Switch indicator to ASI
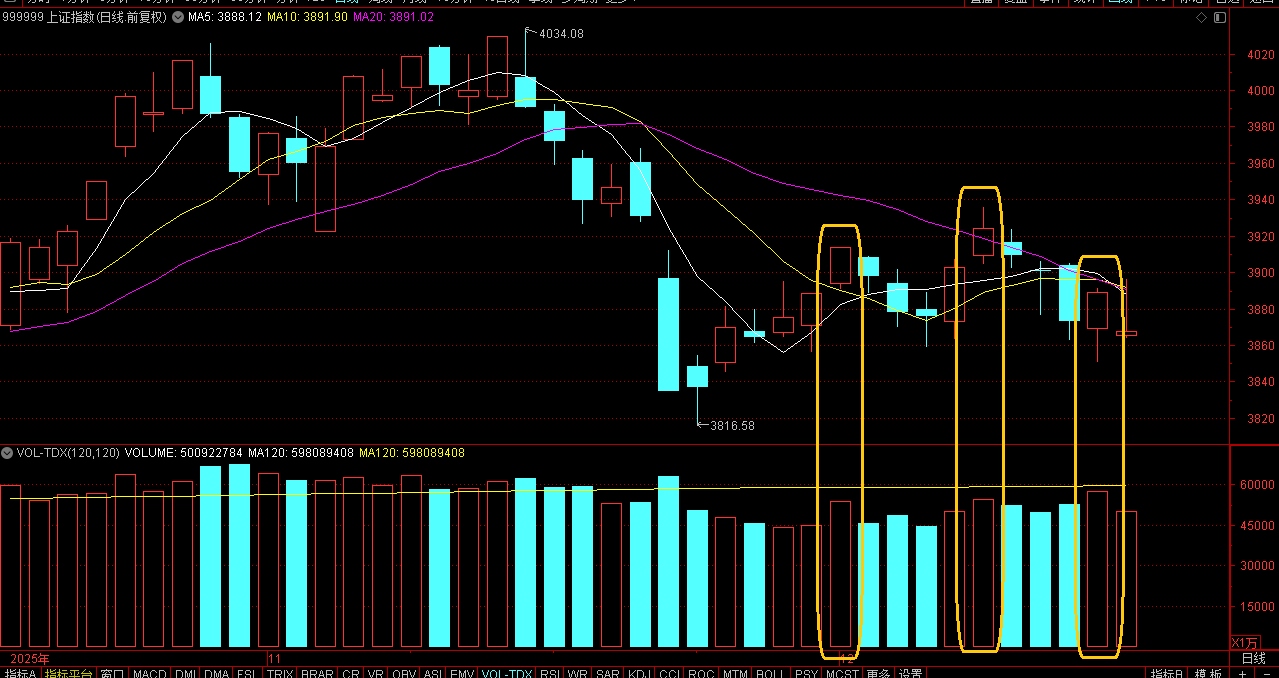 pyautogui.click(x=433, y=673)
